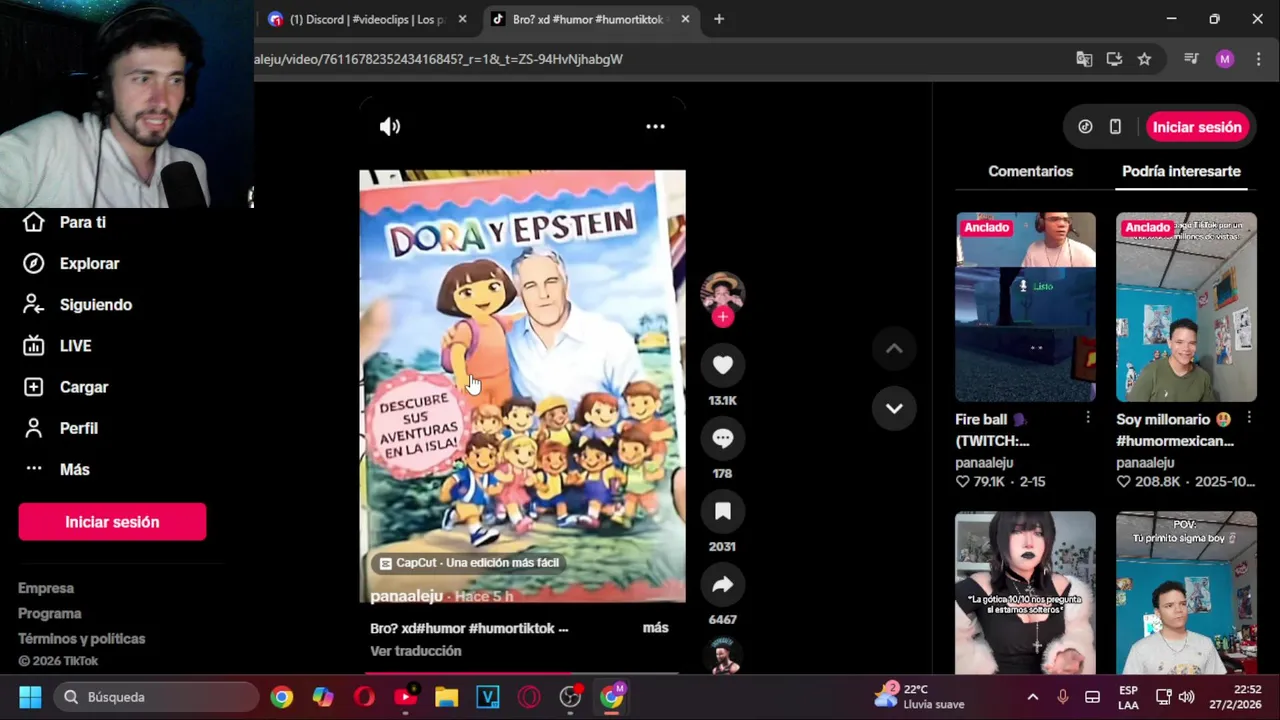1280x720 pixels.
Task: Like the video with the heart icon
Action: pos(722,365)
